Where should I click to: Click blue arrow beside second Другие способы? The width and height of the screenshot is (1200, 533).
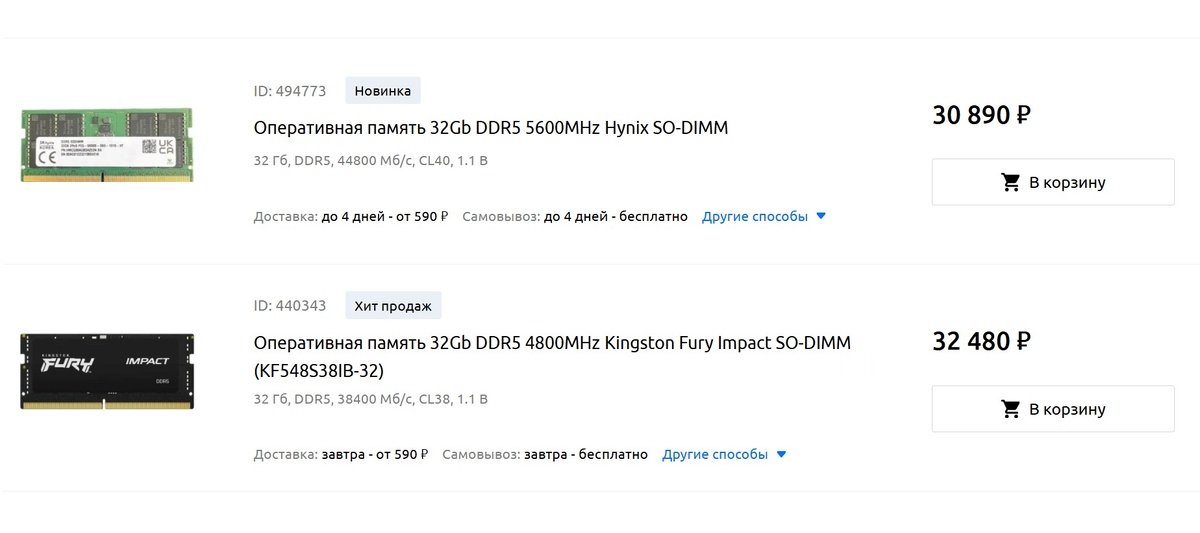(781, 454)
